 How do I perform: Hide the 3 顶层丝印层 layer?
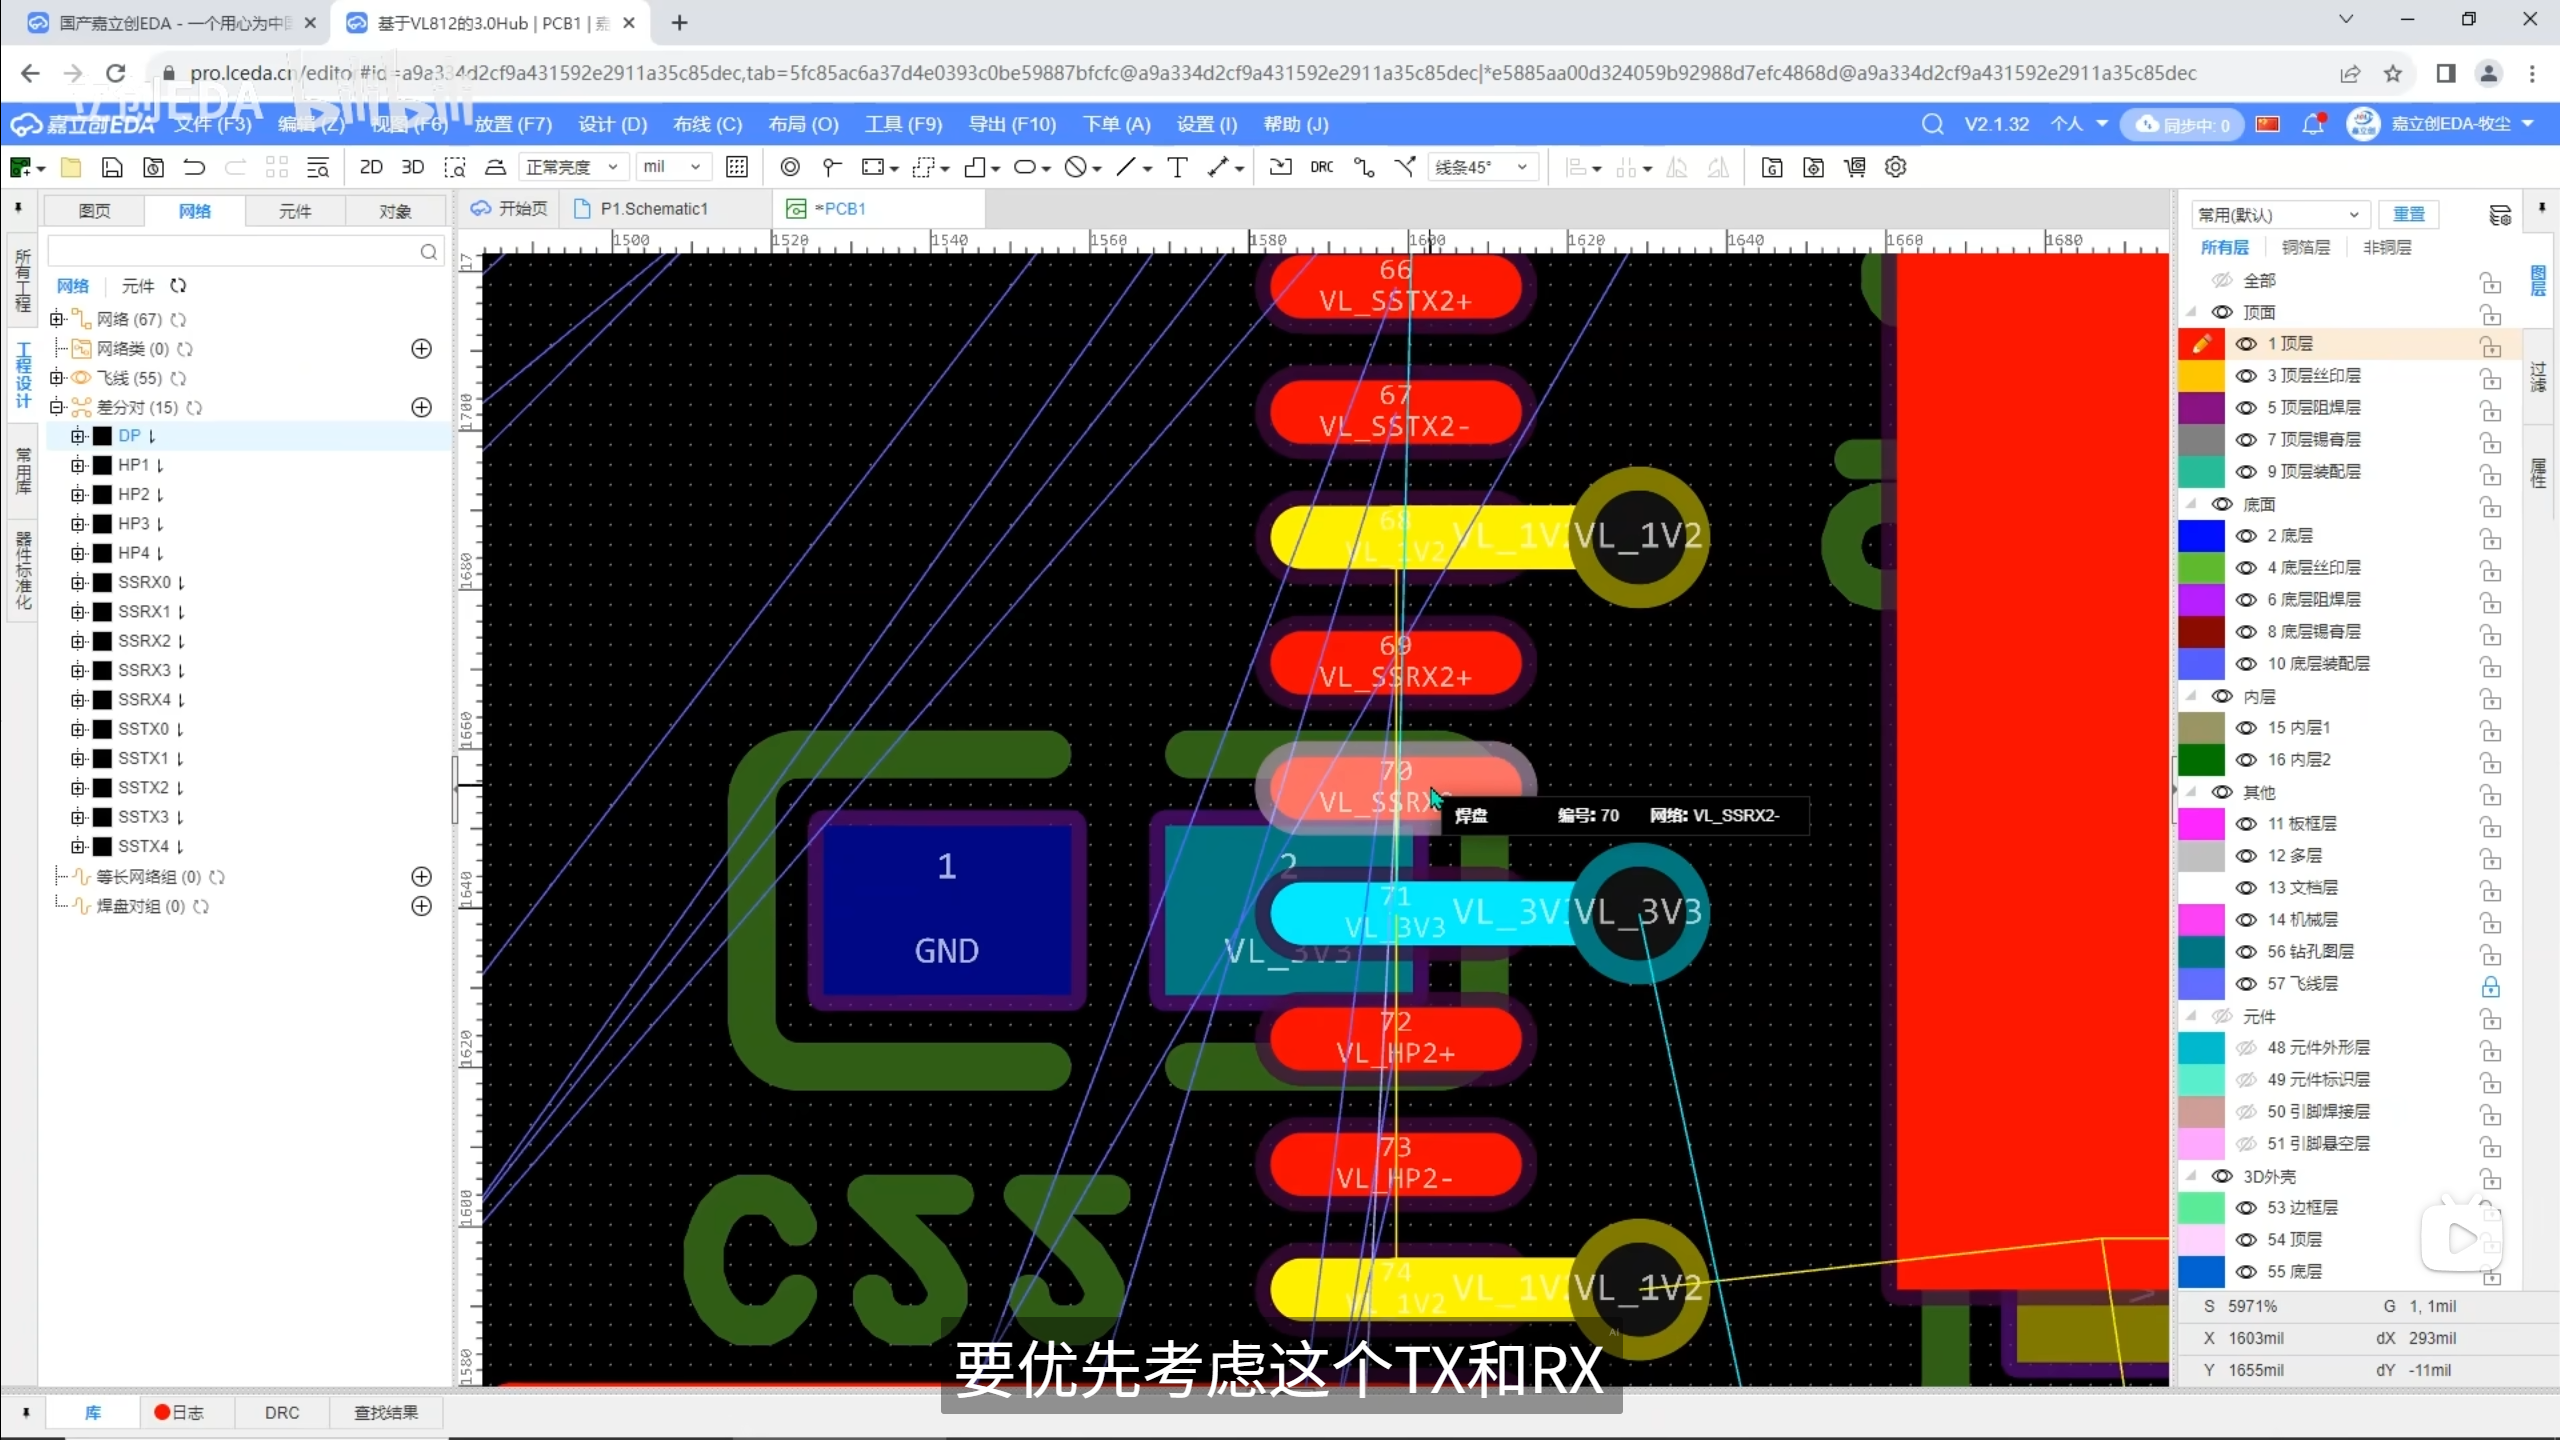tap(2246, 376)
